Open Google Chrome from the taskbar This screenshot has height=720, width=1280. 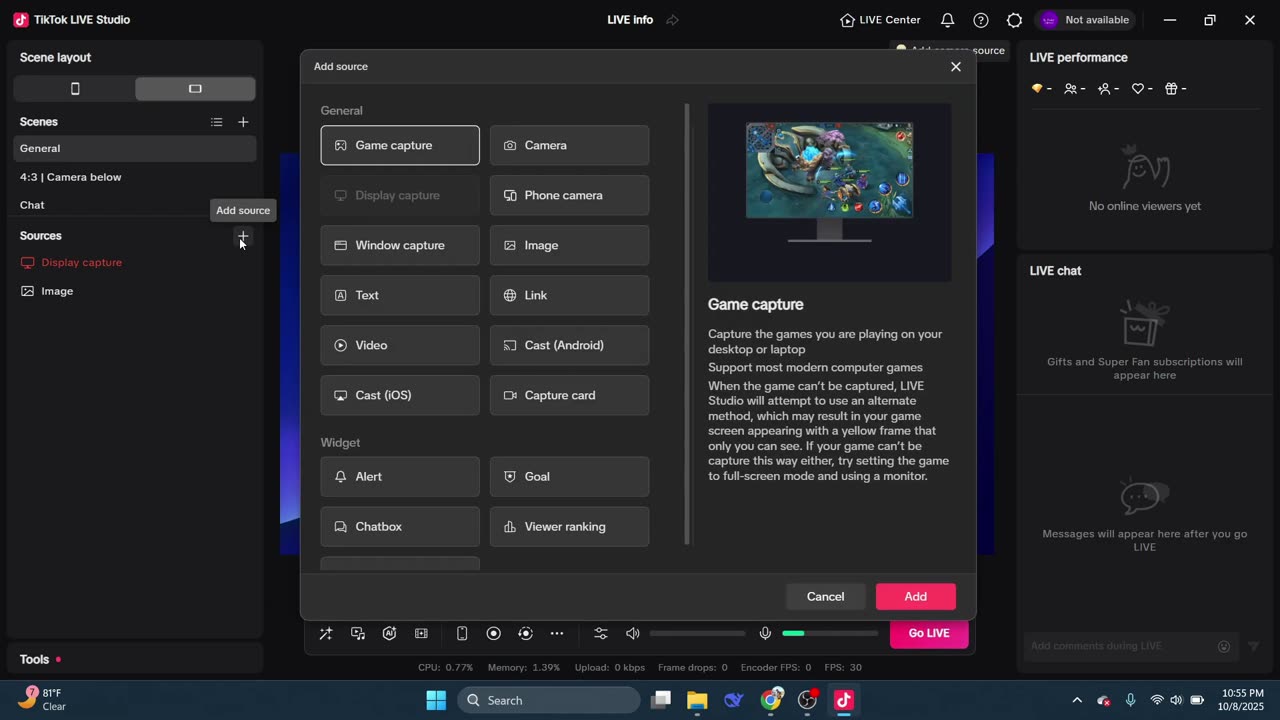click(771, 700)
